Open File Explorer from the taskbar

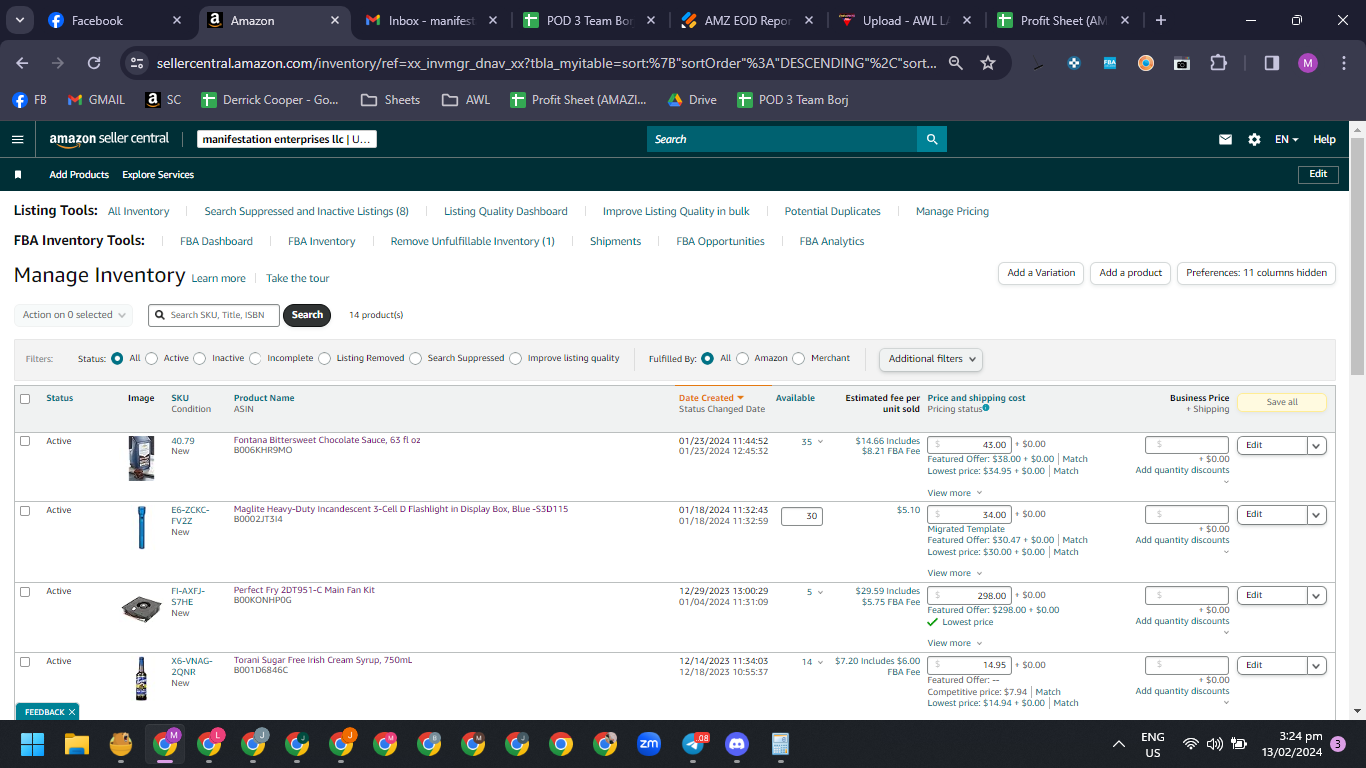tap(77, 744)
